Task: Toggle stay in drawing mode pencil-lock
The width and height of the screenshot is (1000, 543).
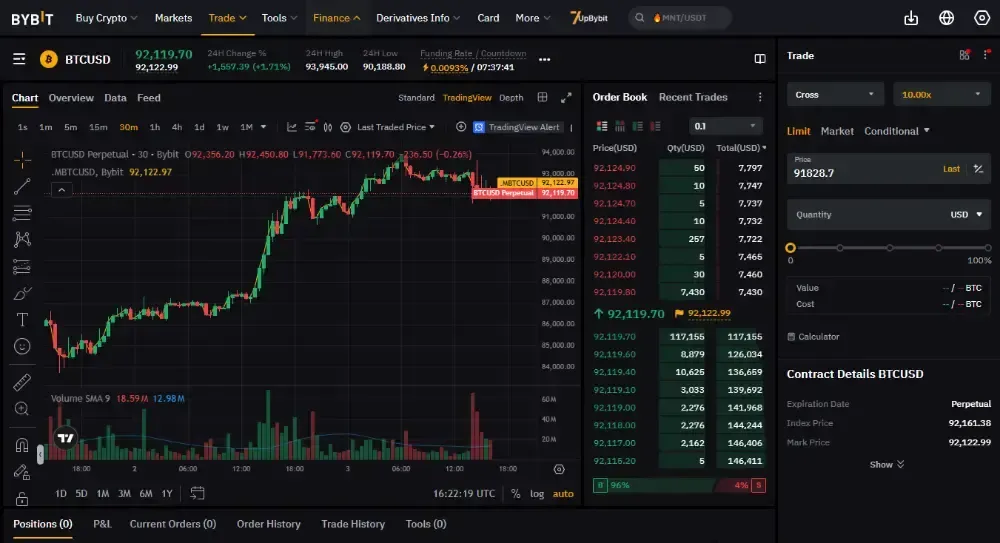Action: coord(22,472)
